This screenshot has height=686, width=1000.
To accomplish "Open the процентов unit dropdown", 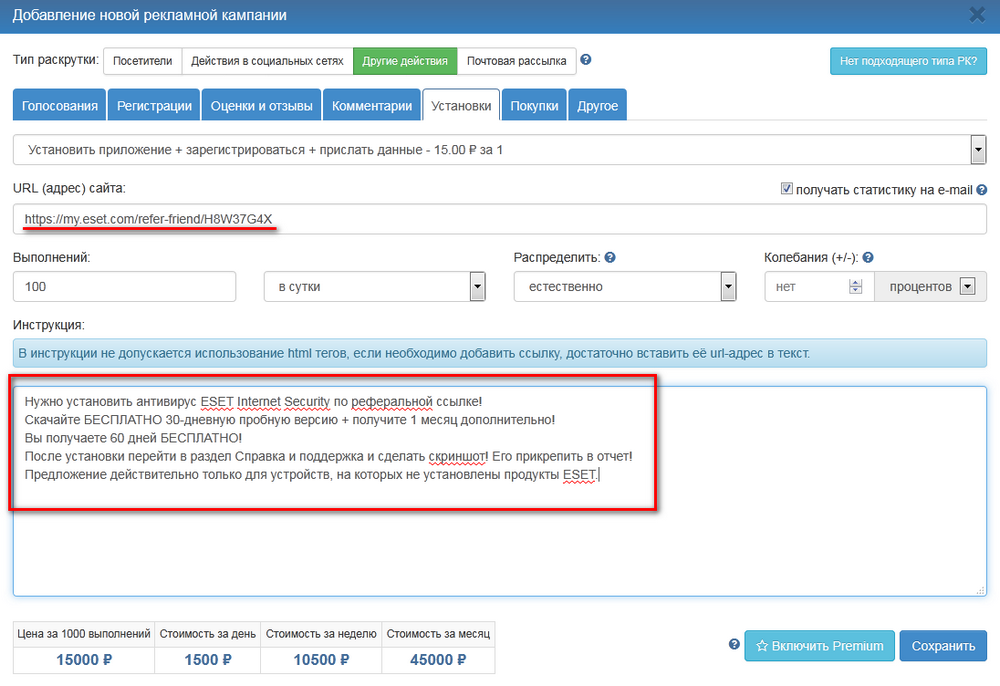I will 966,287.
